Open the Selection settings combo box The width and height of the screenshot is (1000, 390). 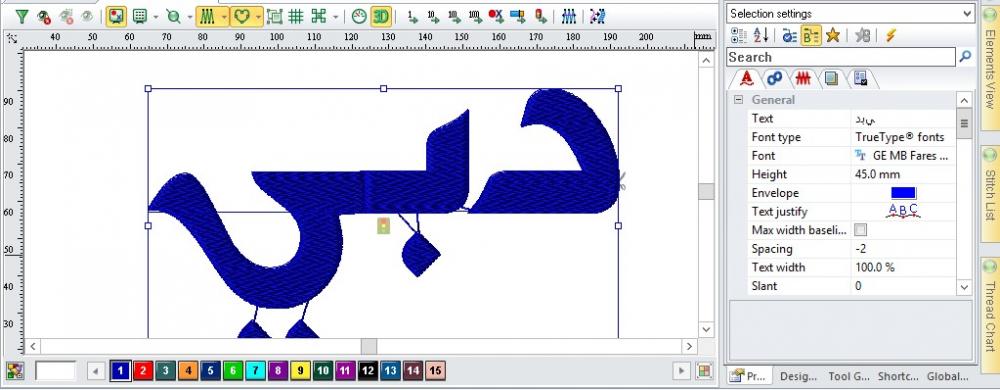click(851, 13)
